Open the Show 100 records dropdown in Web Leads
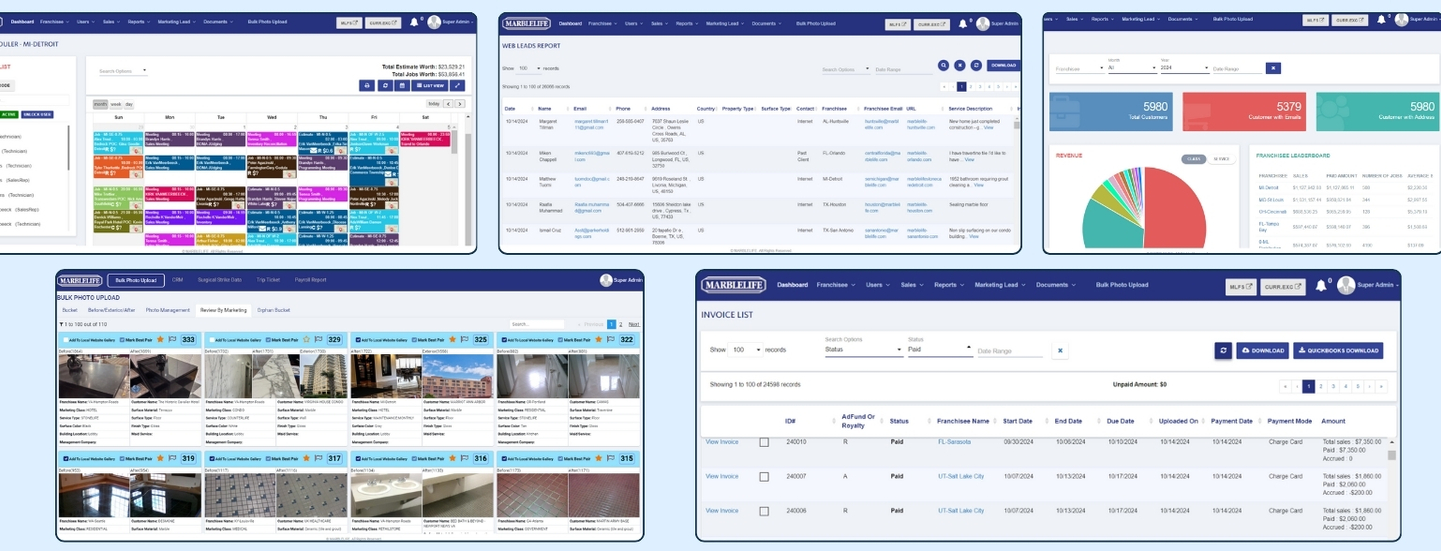Viewport: 1441px width, 551px height. tap(528, 68)
